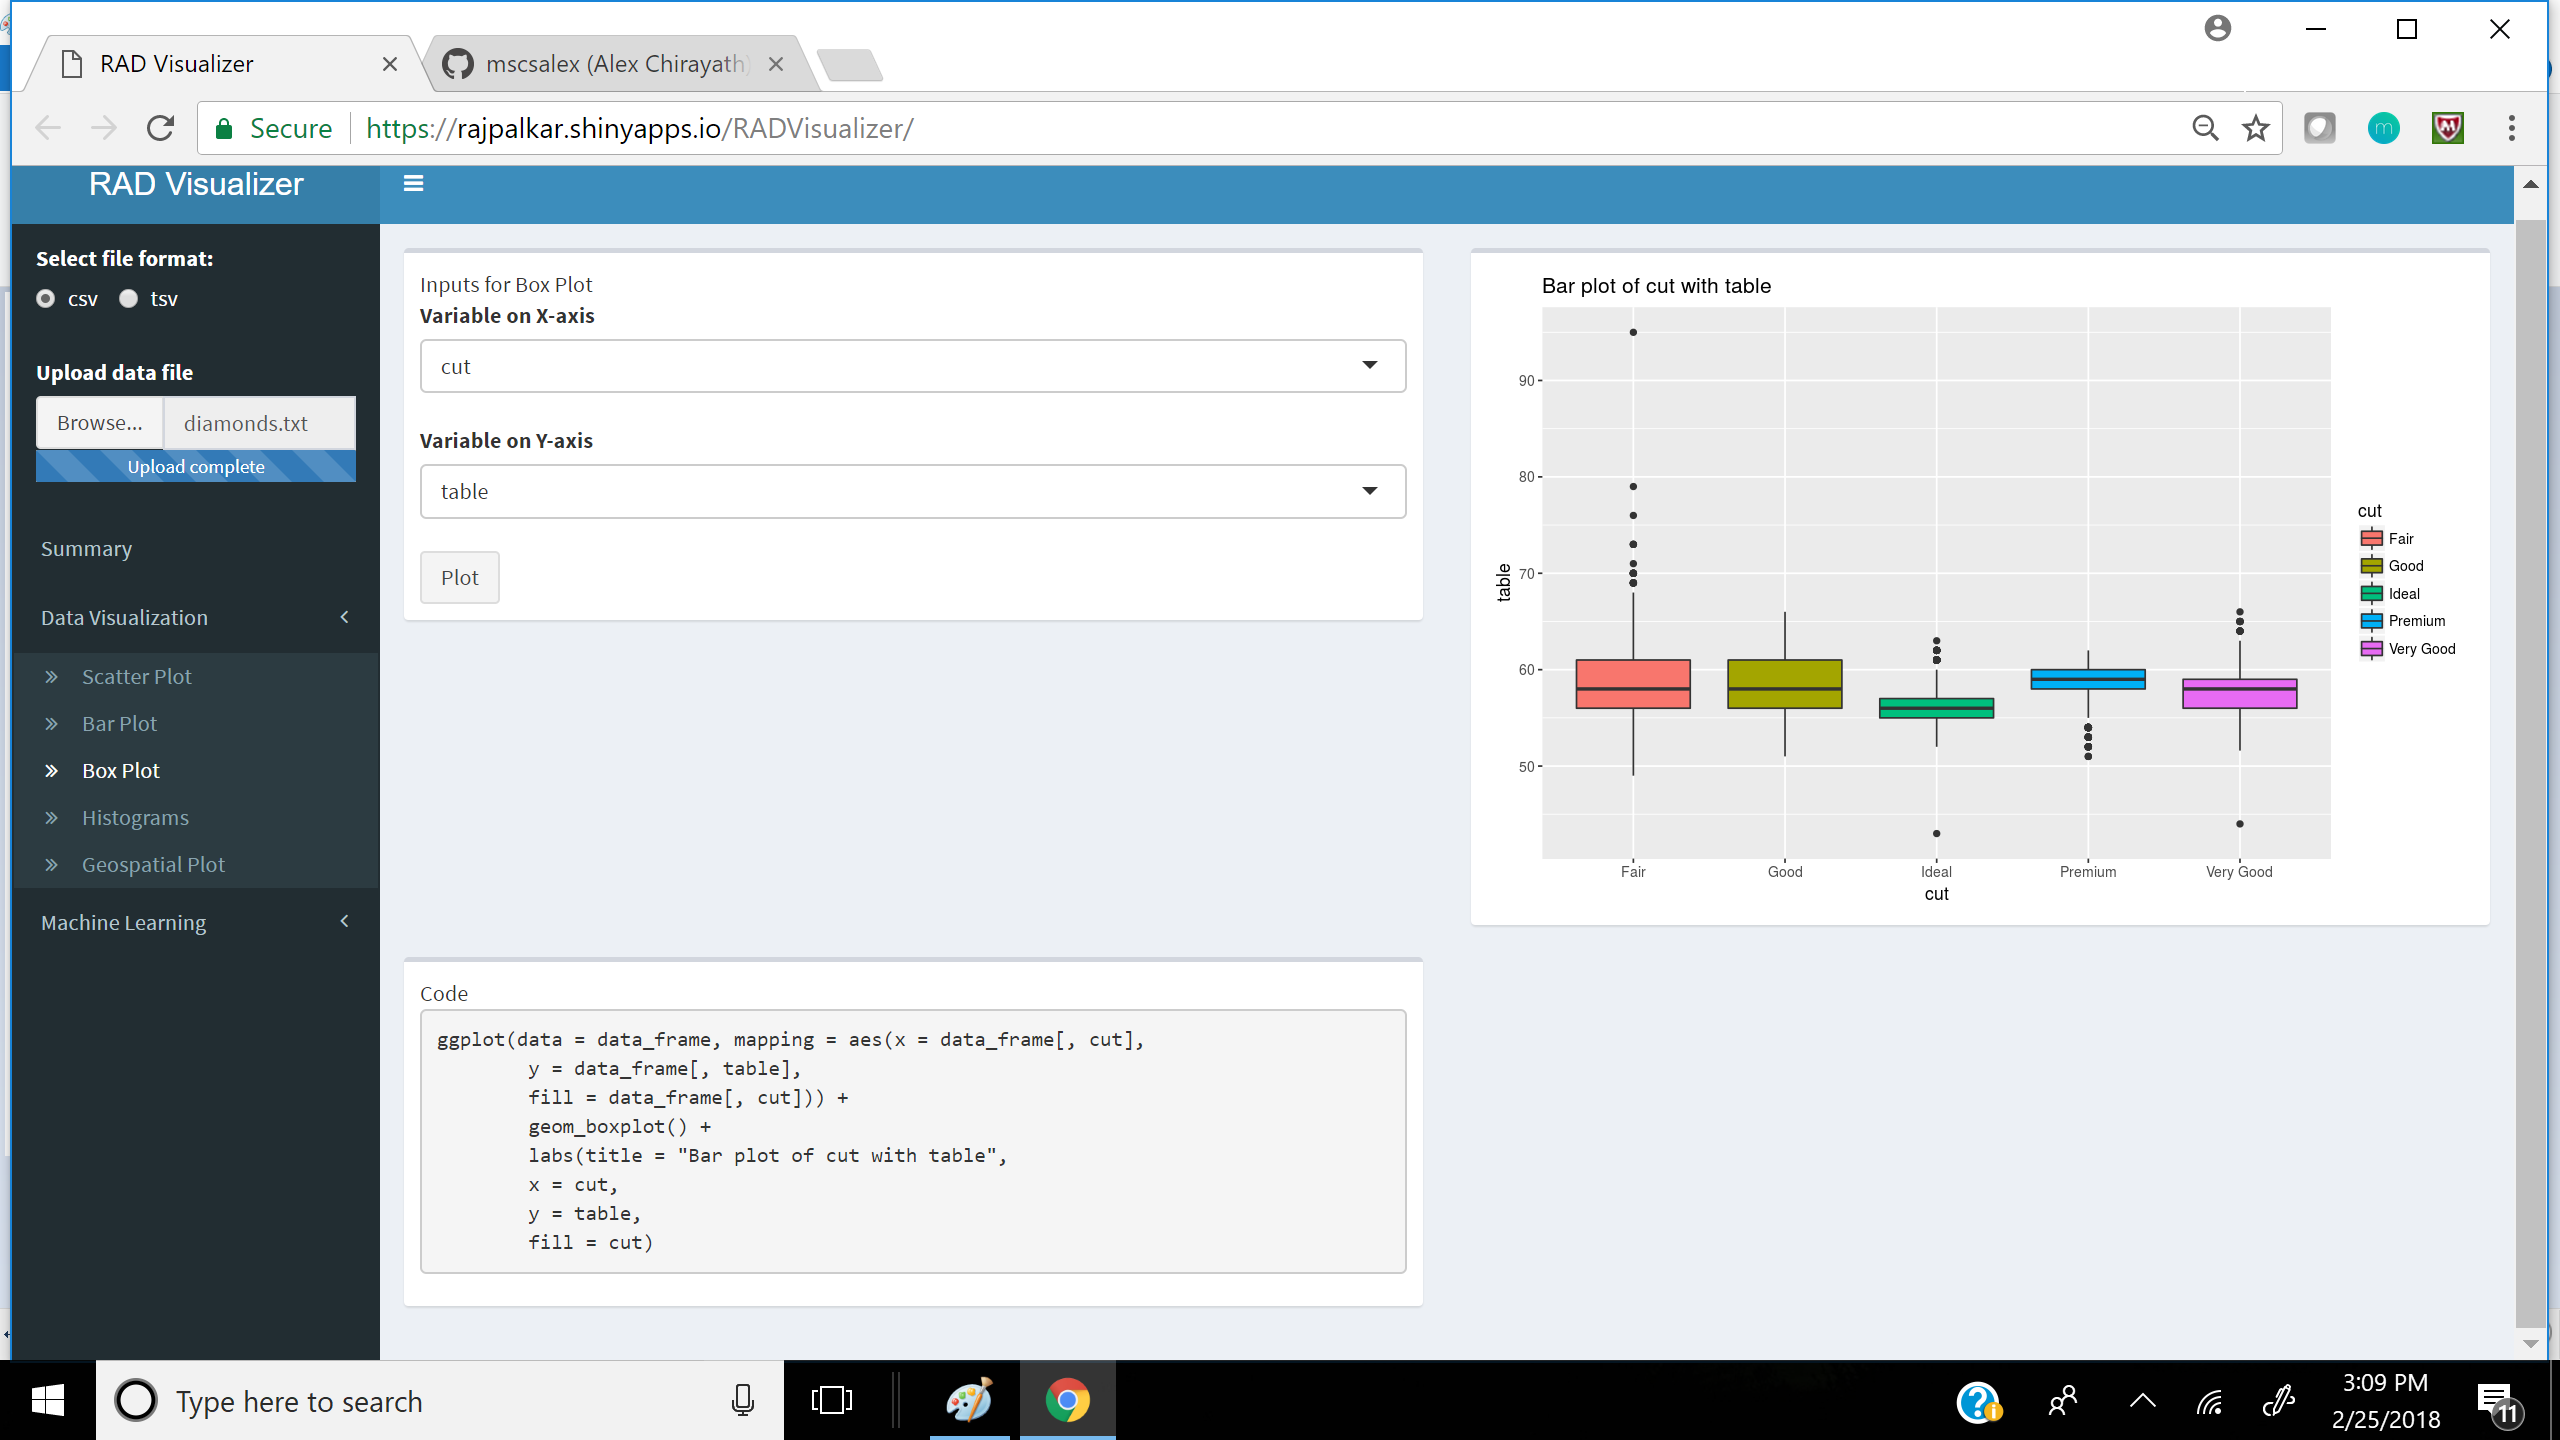Click Browse to upload a file
The height and width of the screenshot is (1440, 2560).
99,423
